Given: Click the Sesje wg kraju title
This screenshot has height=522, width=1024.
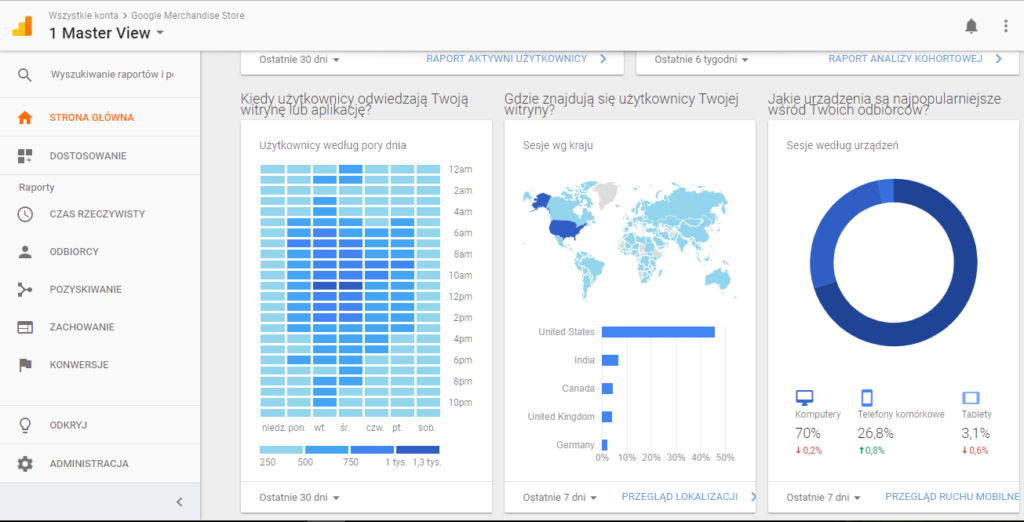Looking at the screenshot, I should pos(558,146).
